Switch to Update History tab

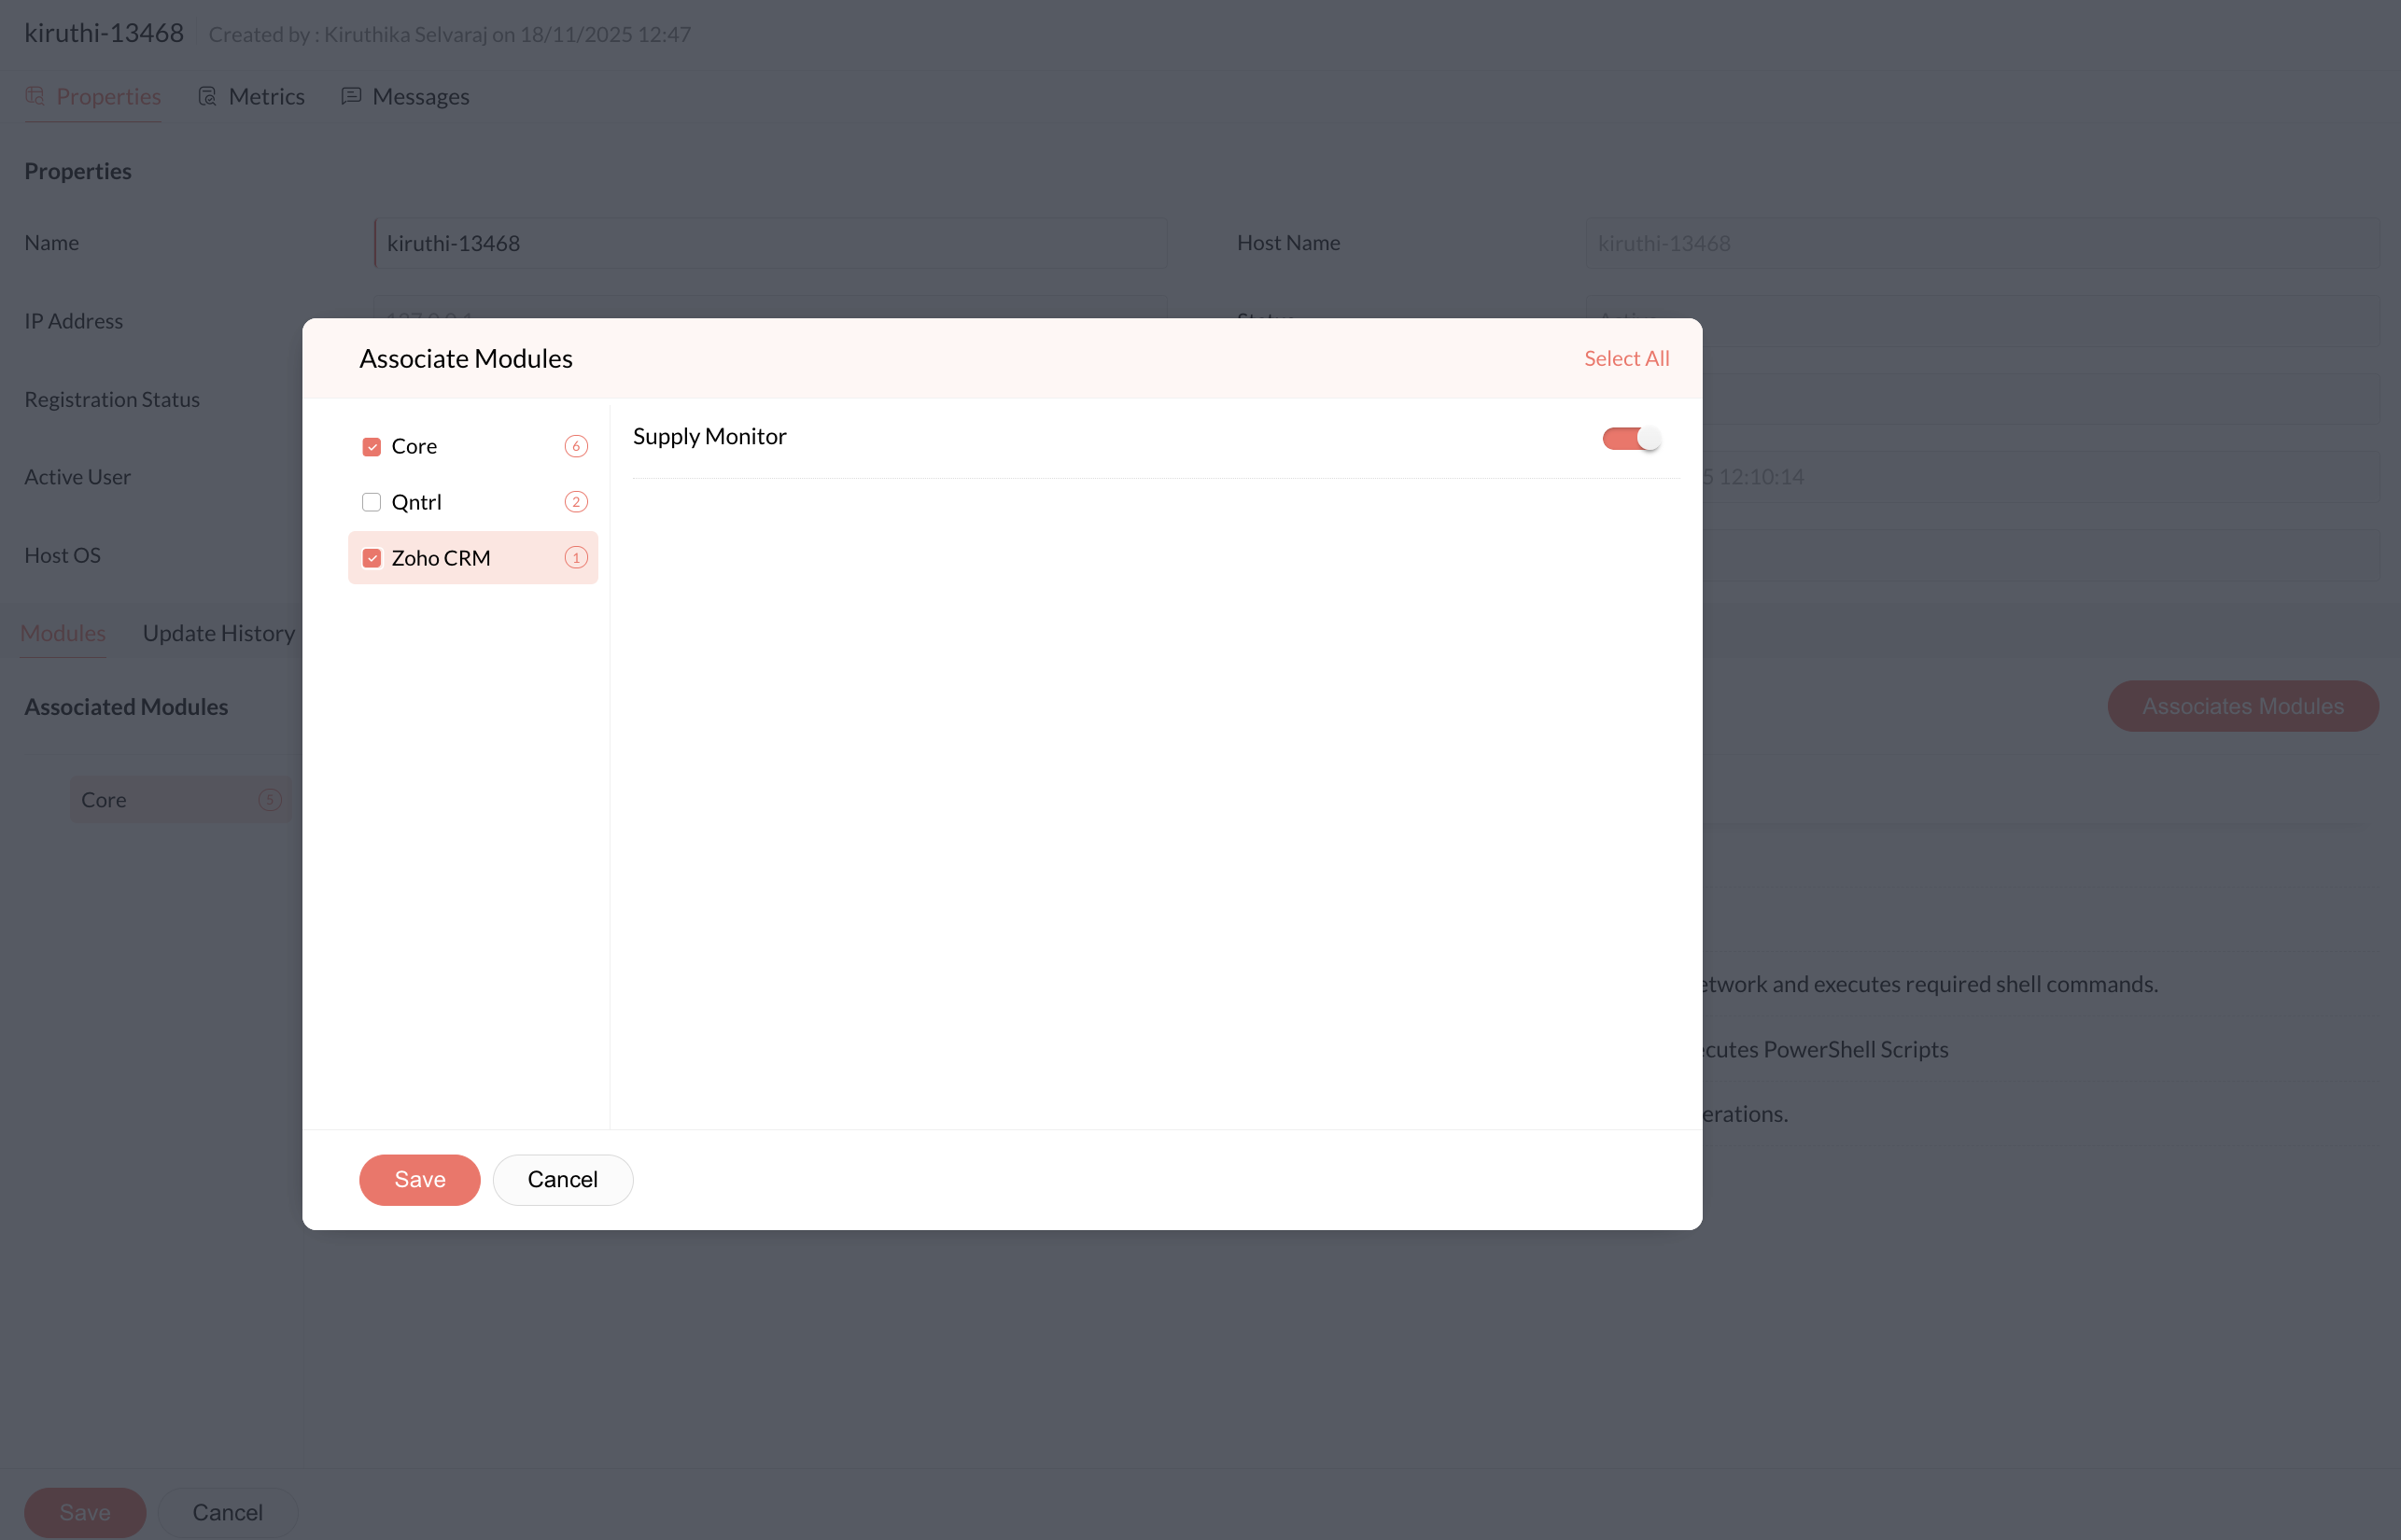click(218, 633)
